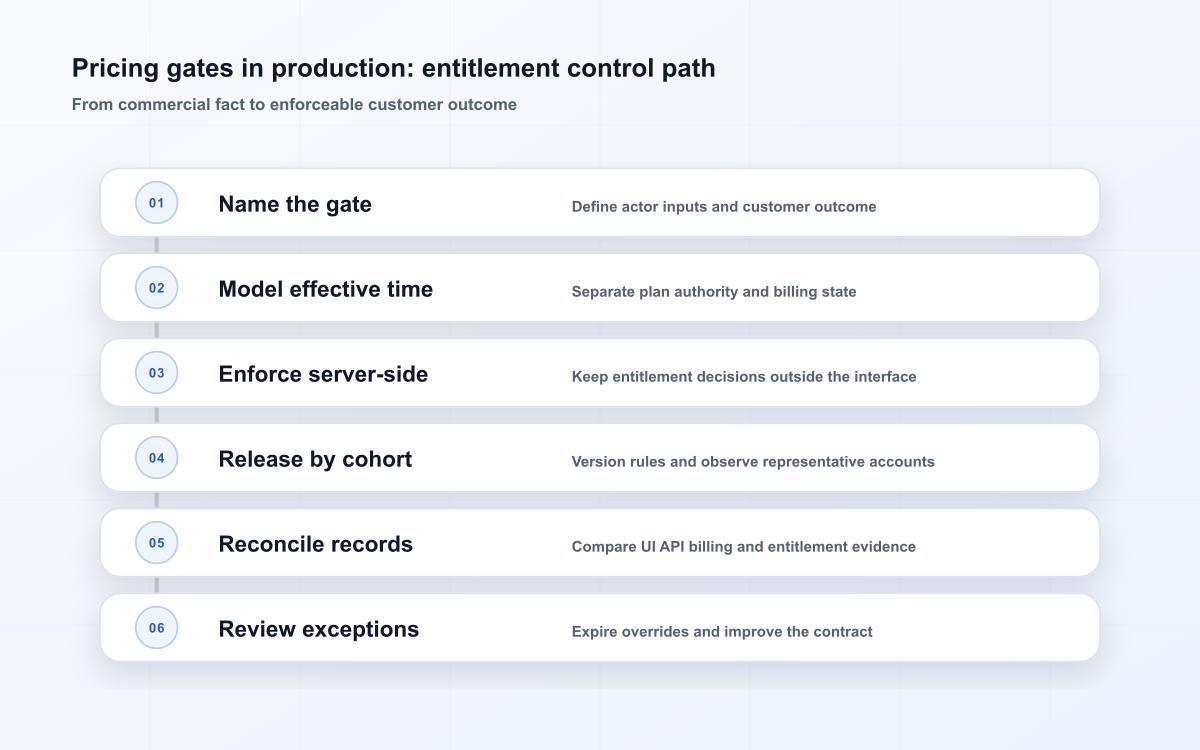Click the 05 step number badge
The height and width of the screenshot is (750, 1200).
(156, 543)
